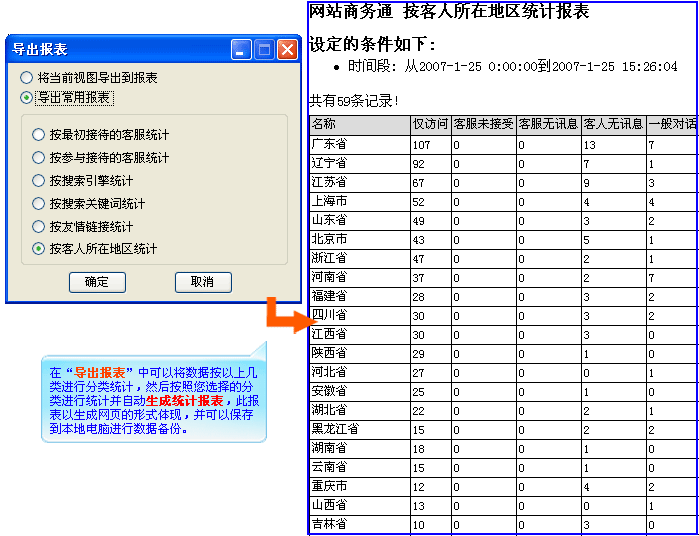Choose 按客人所在地区统计 option
This screenshot has width=699, height=536.
coord(39,248)
